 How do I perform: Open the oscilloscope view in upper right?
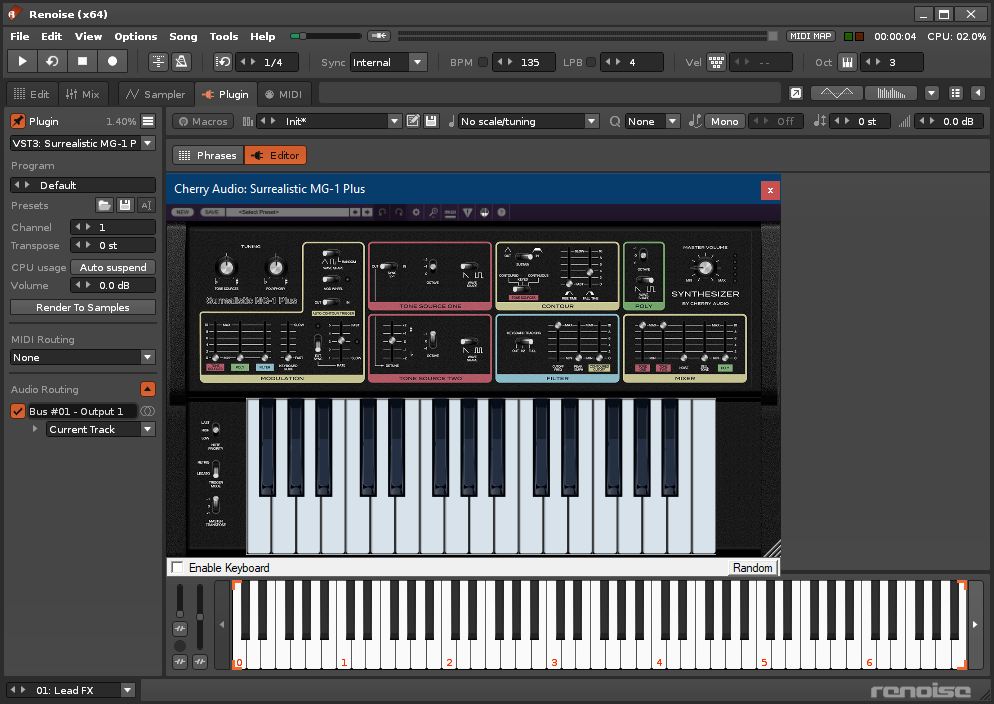[x=837, y=93]
